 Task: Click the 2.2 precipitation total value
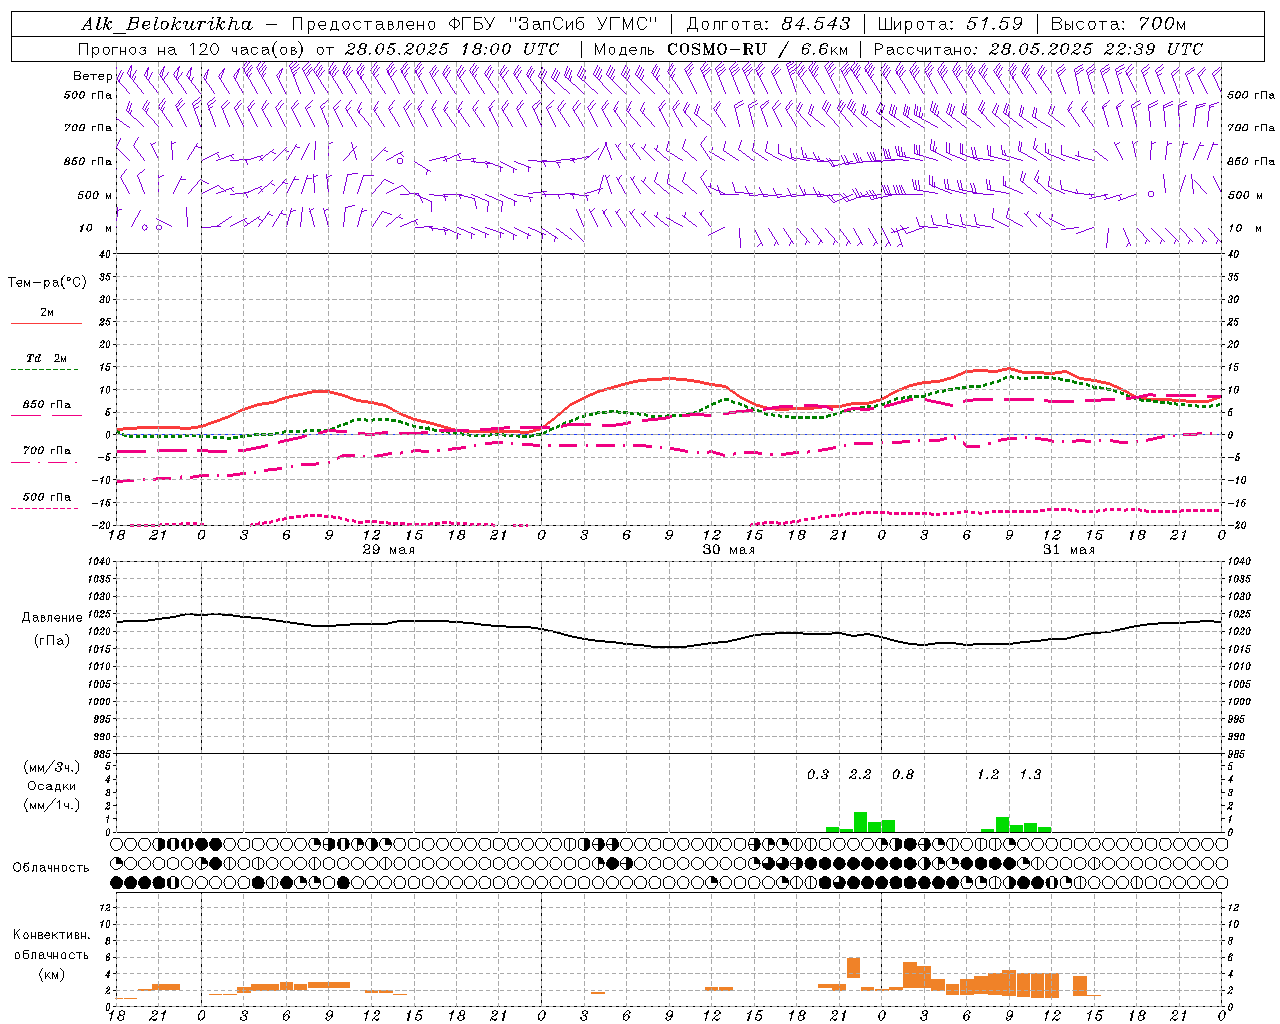click(x=860, y=774)
